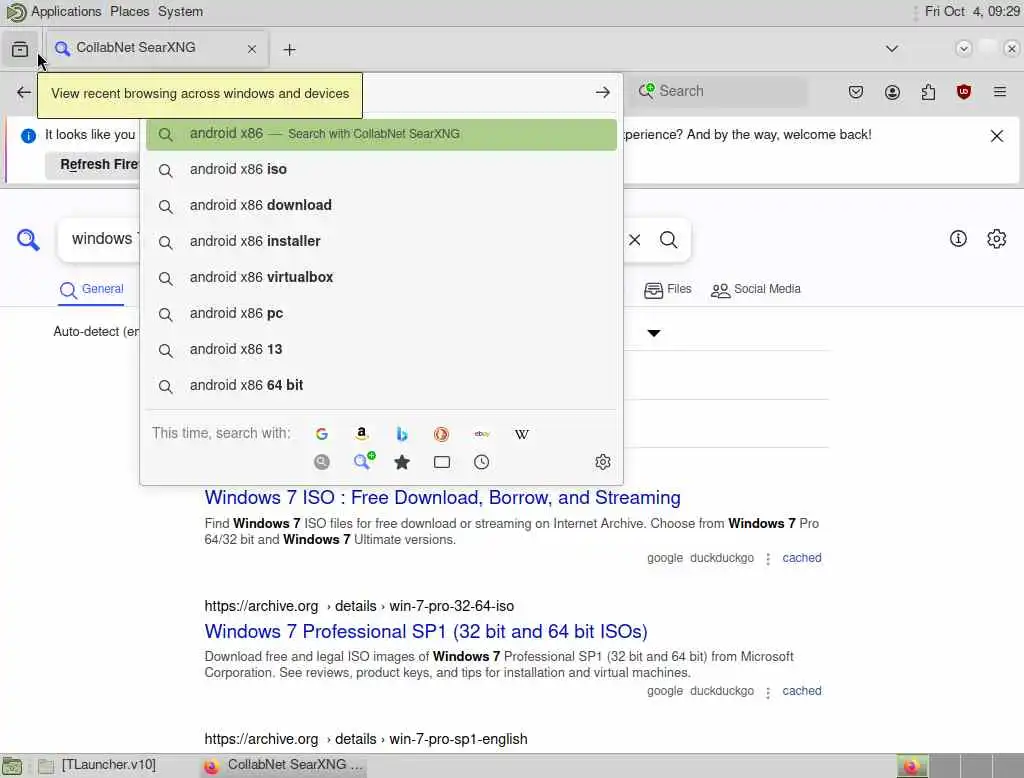The height and width of the screenshot is (778, 1024).
Task: Choose suggestion 'android x86 pc'
Action: click(381, 314)
